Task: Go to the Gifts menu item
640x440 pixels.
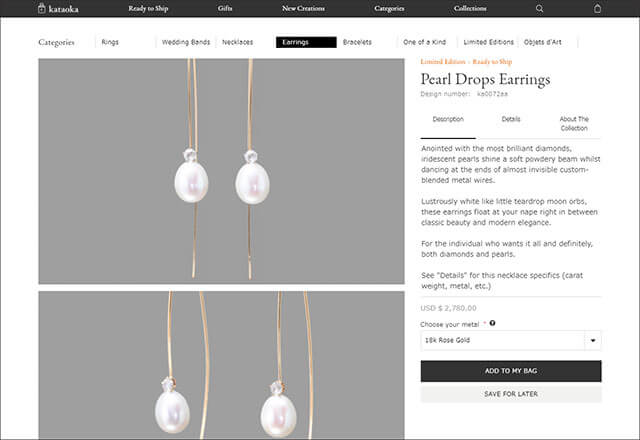Action: point(226,9)
